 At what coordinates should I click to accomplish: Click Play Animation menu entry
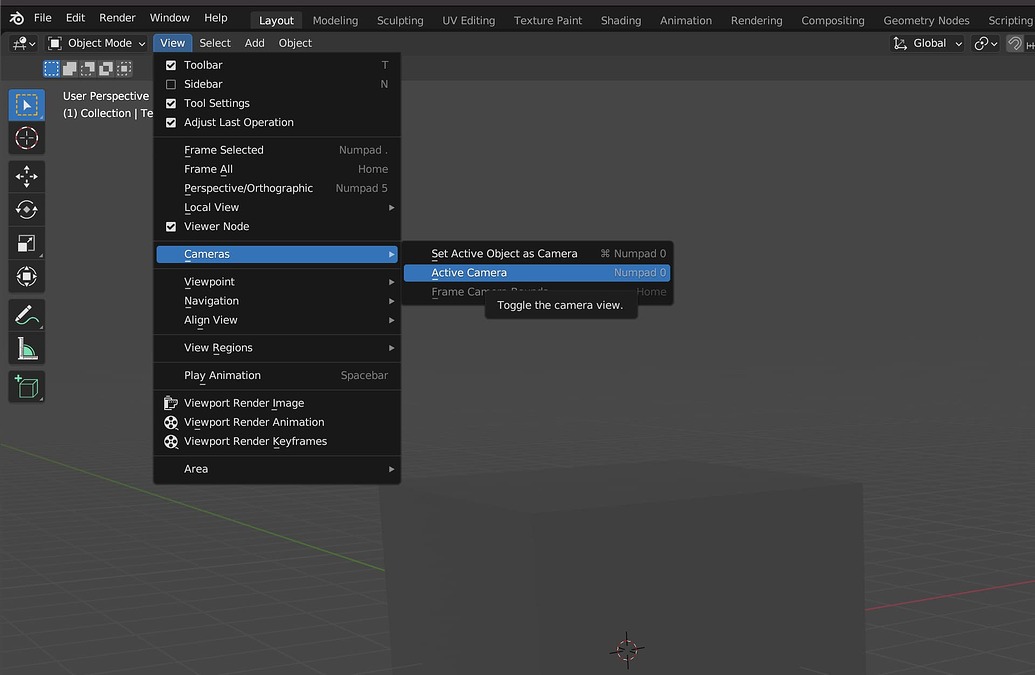(x=277, y=375)
